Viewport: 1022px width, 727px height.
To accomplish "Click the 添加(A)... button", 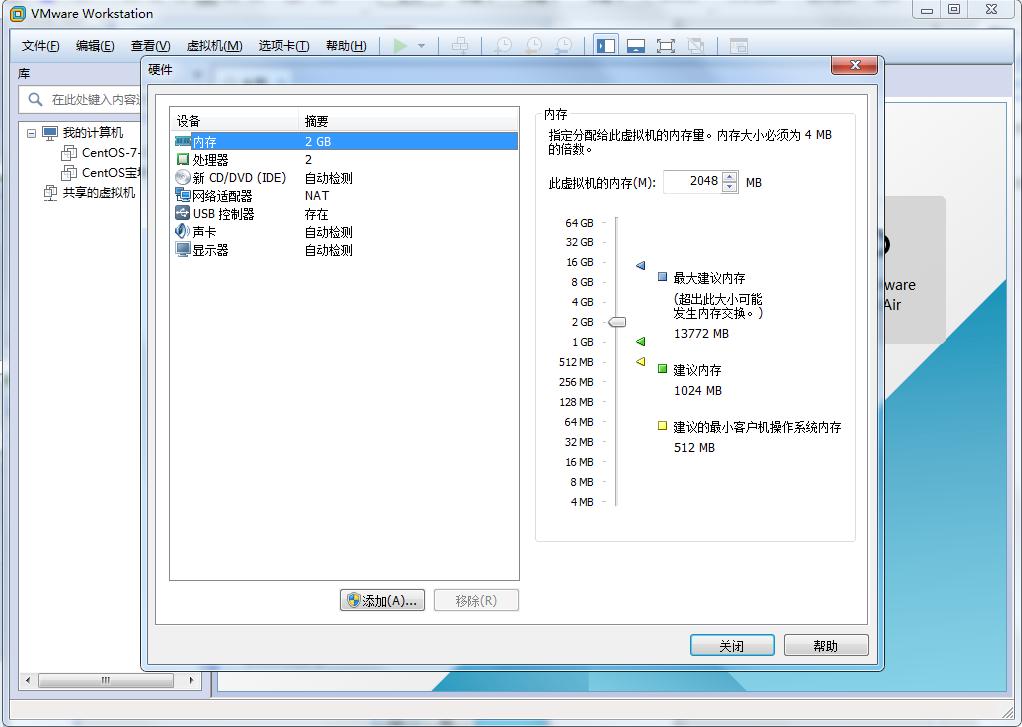I will point(382,601).
